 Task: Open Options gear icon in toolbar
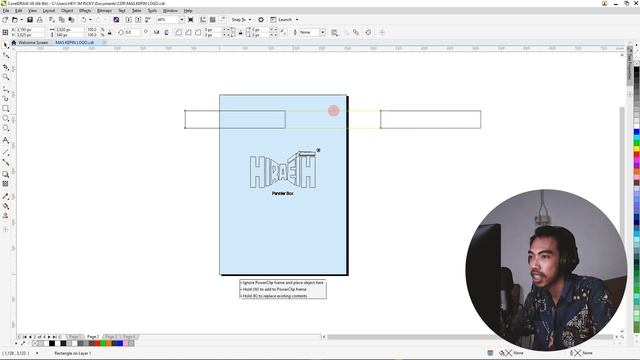pyautogui.click(x=261, y=20)
